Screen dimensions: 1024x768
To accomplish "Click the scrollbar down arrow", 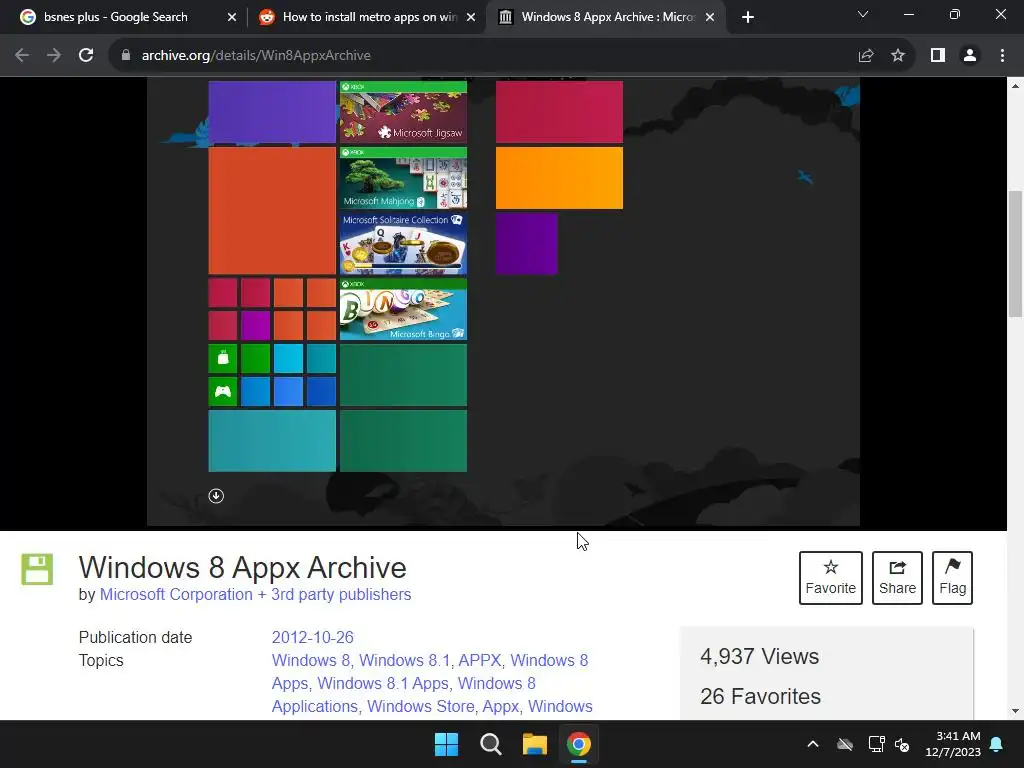I will click(x=1015, y=711).
